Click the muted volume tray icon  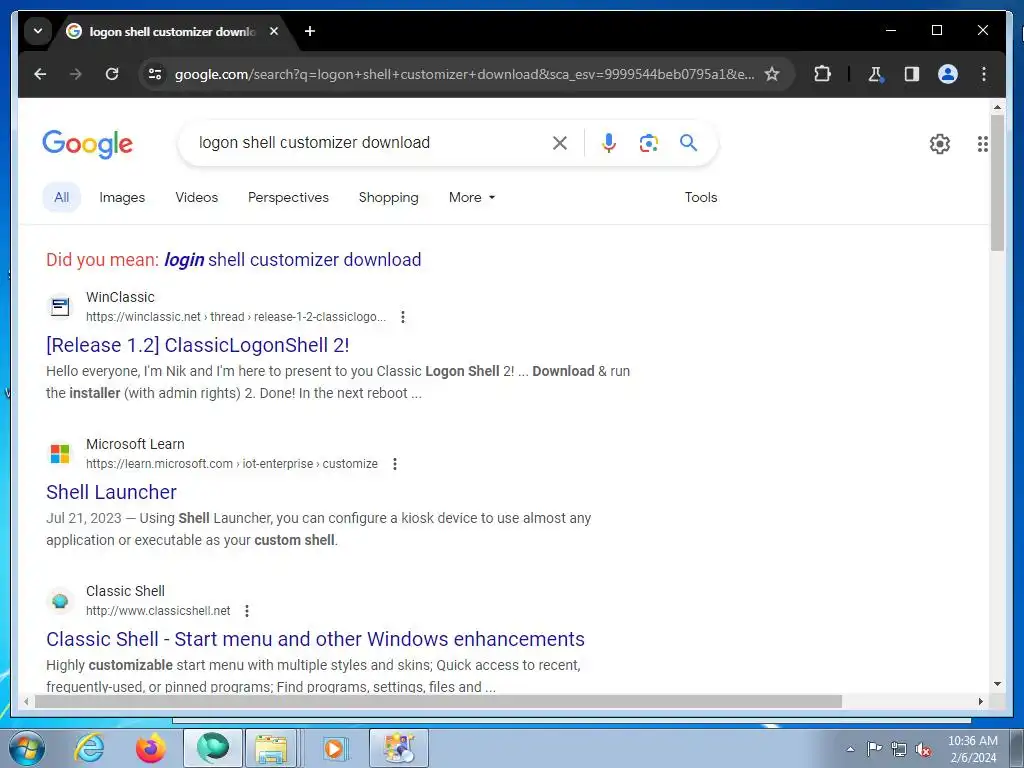click(923, 750)
